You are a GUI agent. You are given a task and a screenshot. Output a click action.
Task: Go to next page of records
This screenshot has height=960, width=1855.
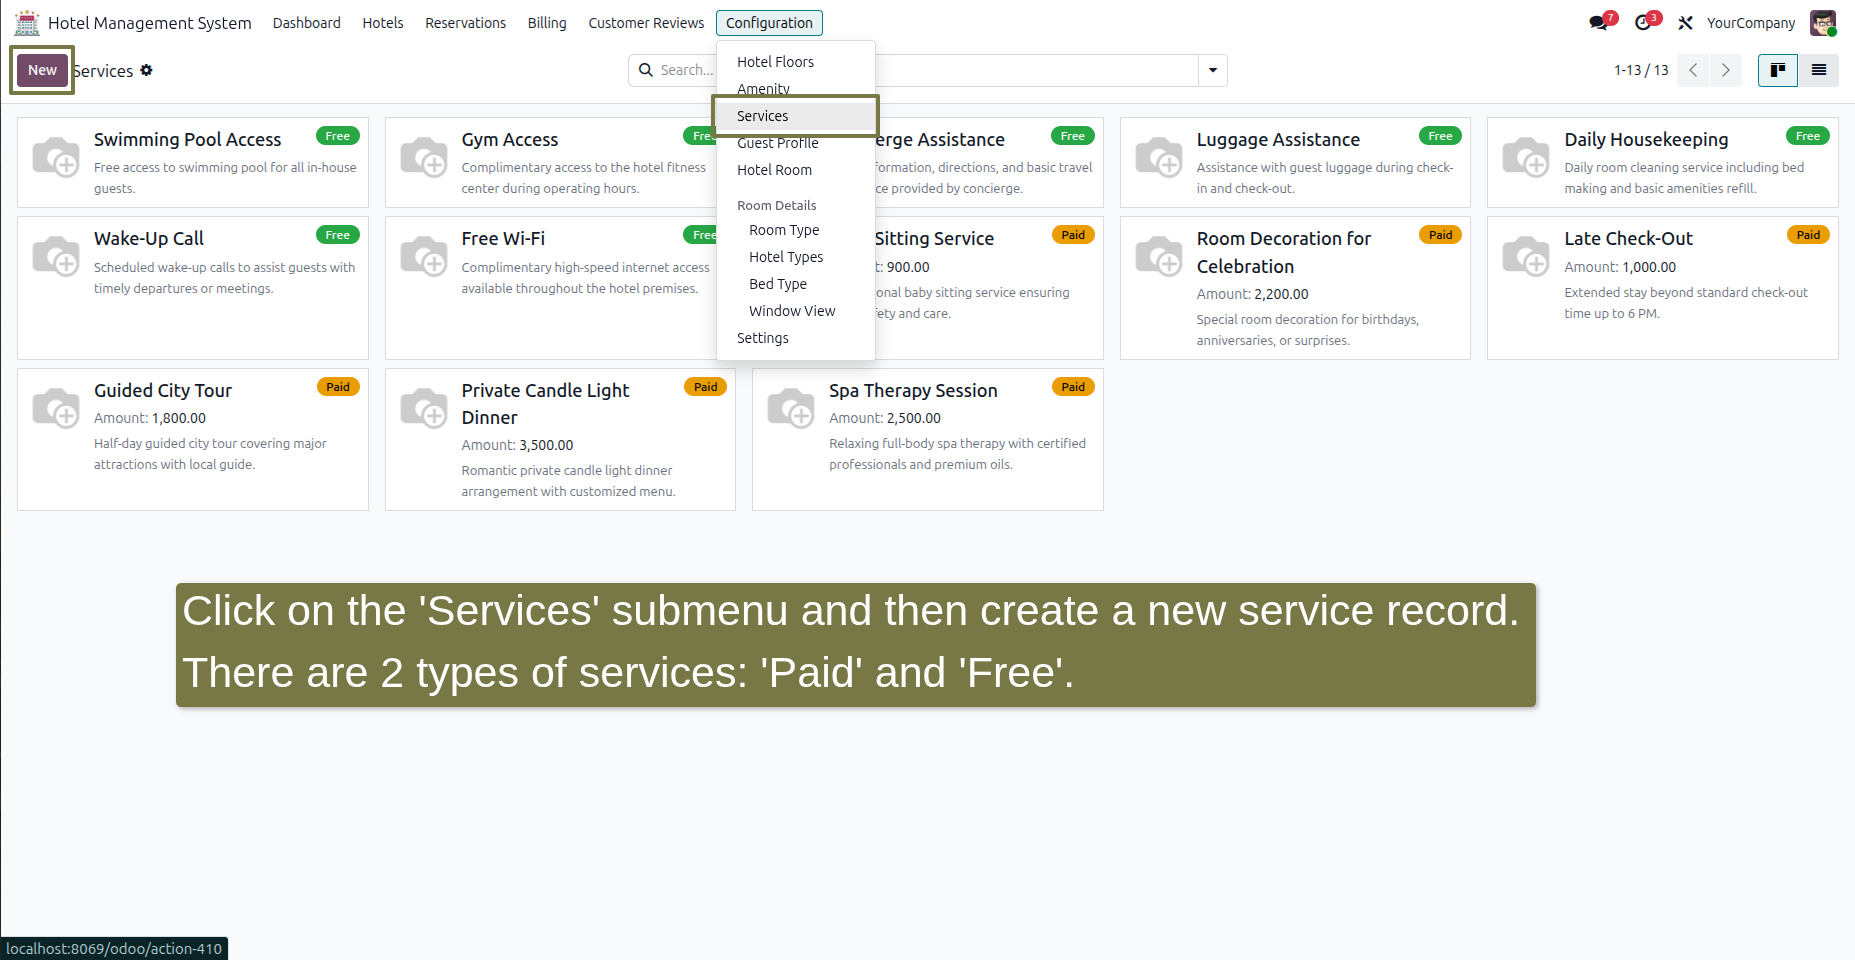[1726, 70]
